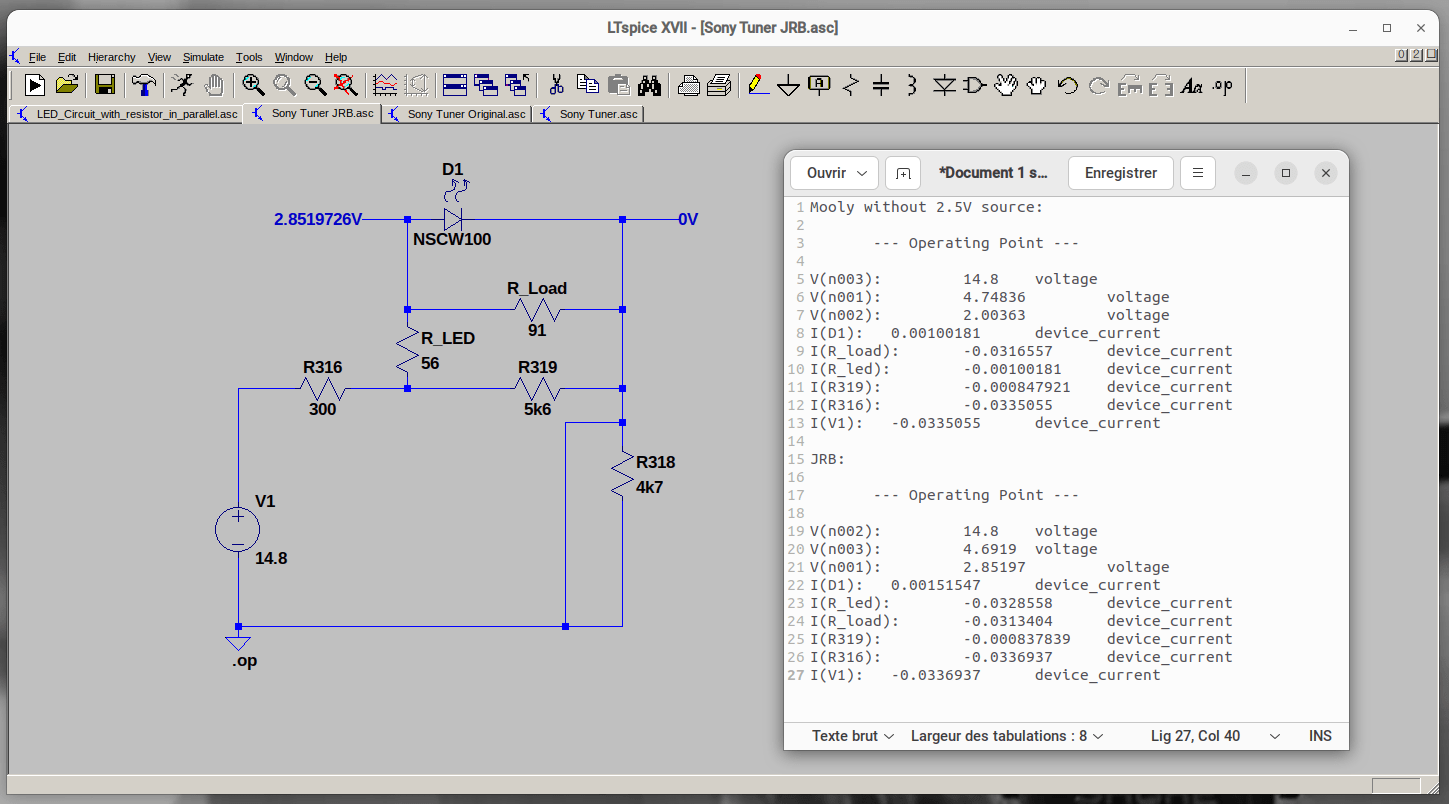This screenshot has height=804, width=1449.
Task: Open the Help menu
Action: coord(336,57)
